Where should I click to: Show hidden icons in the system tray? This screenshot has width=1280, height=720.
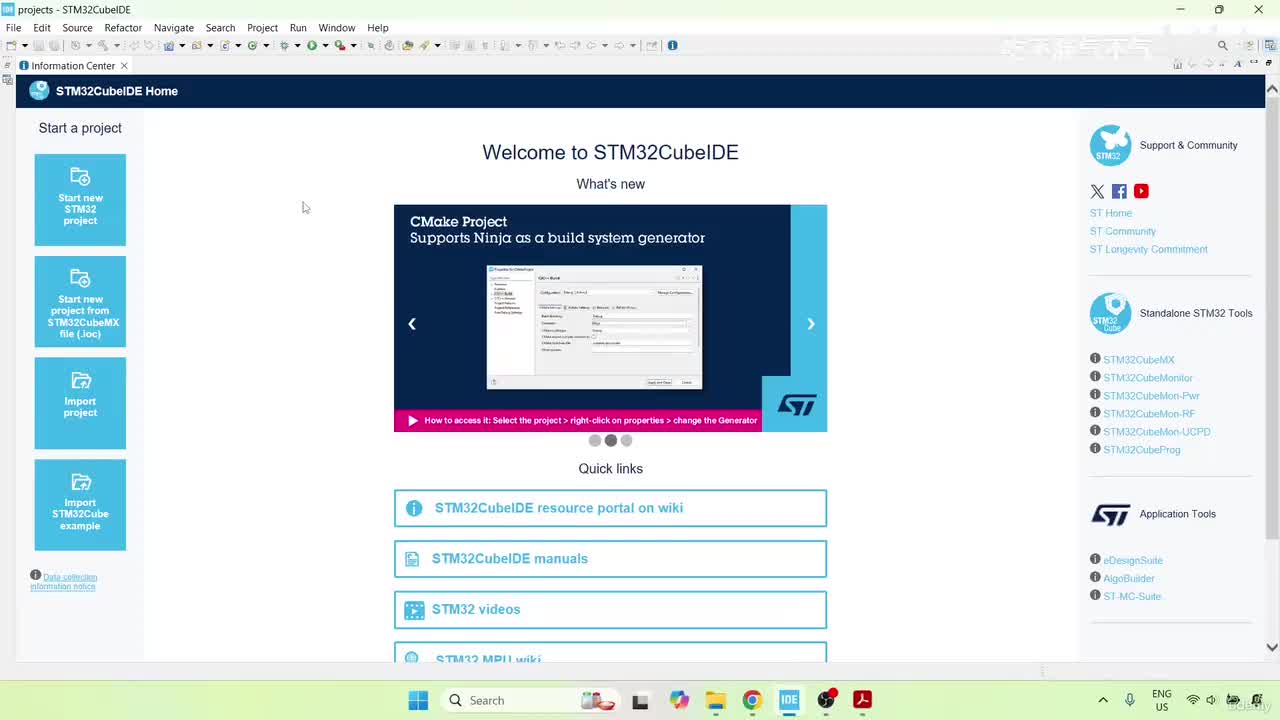[1103, 700]
